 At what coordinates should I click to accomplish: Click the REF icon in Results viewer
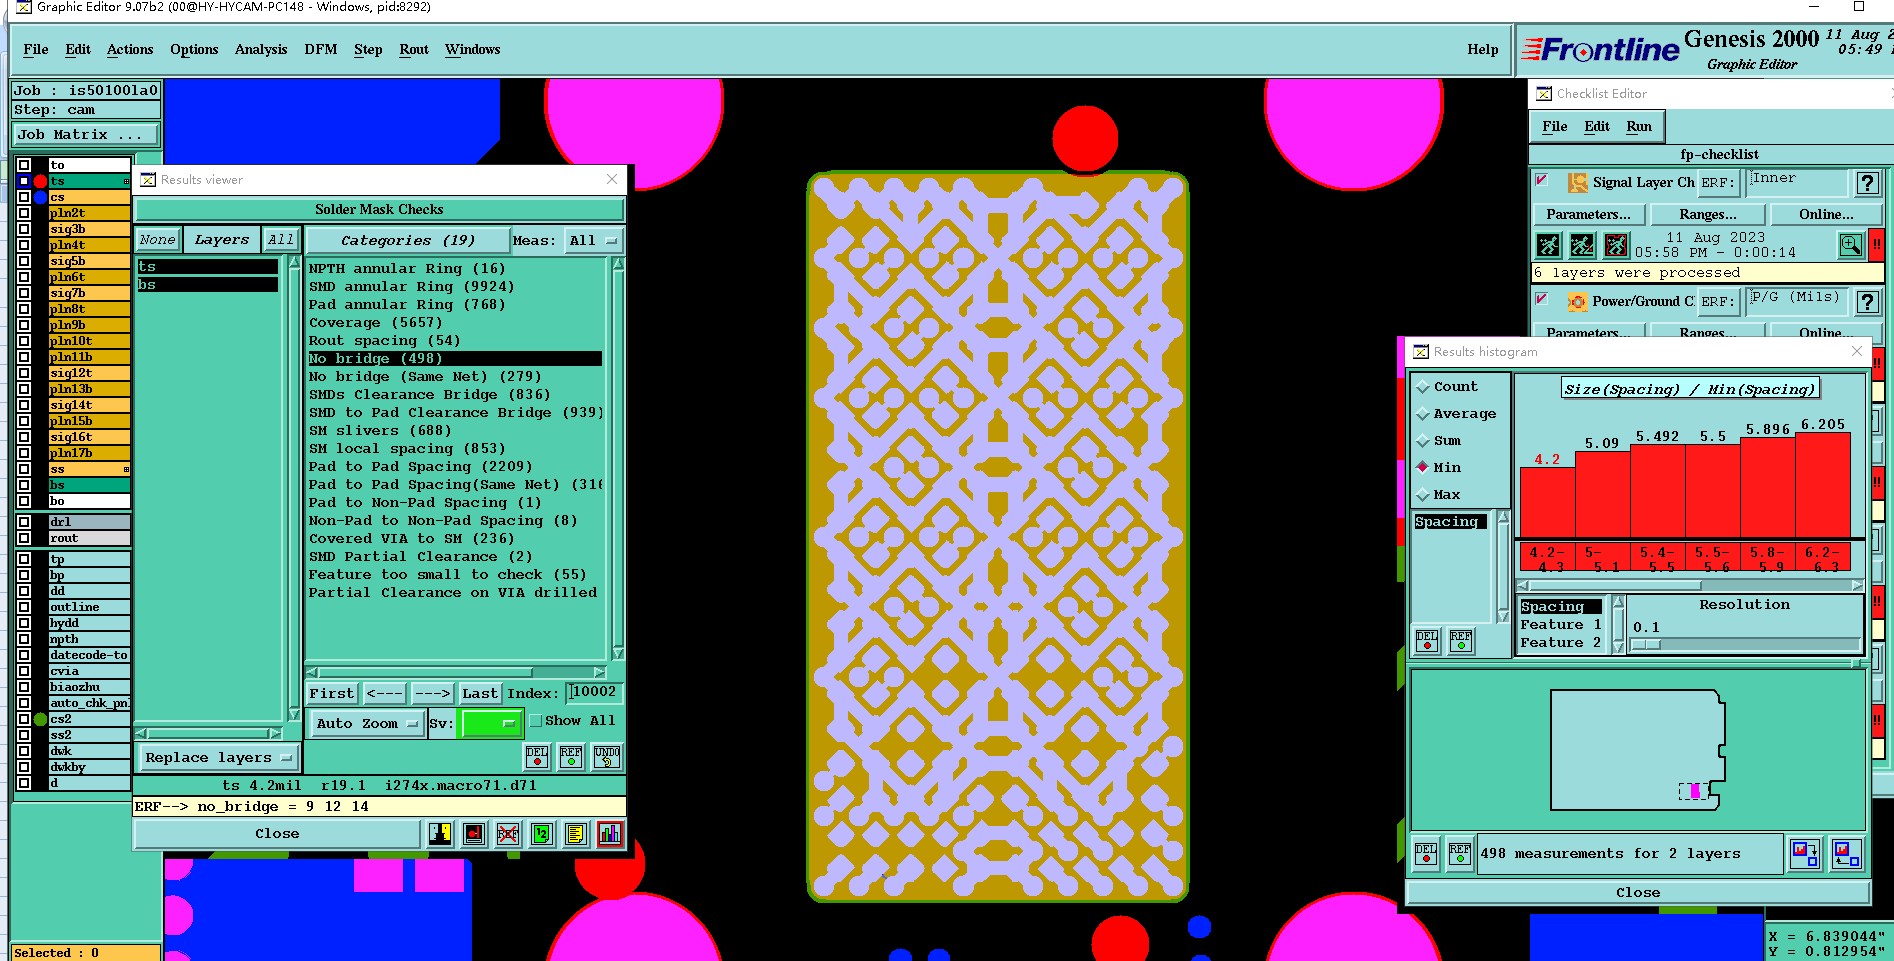571,757
